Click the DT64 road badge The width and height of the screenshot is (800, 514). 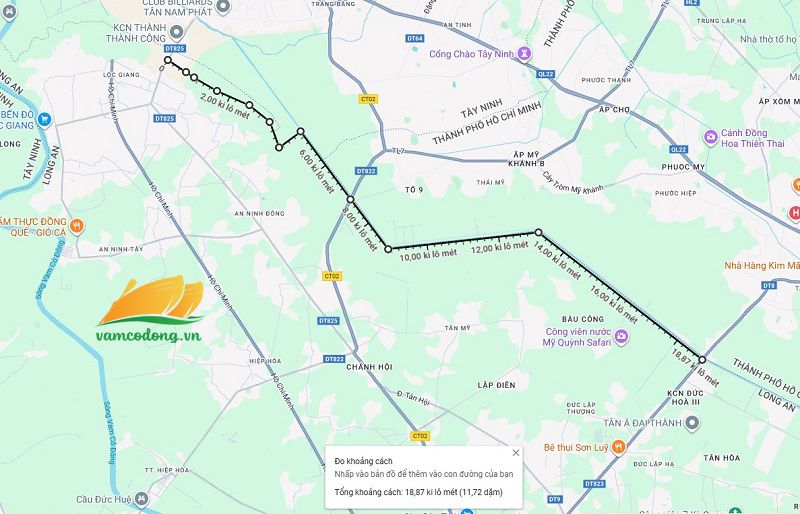pos(414,38)
